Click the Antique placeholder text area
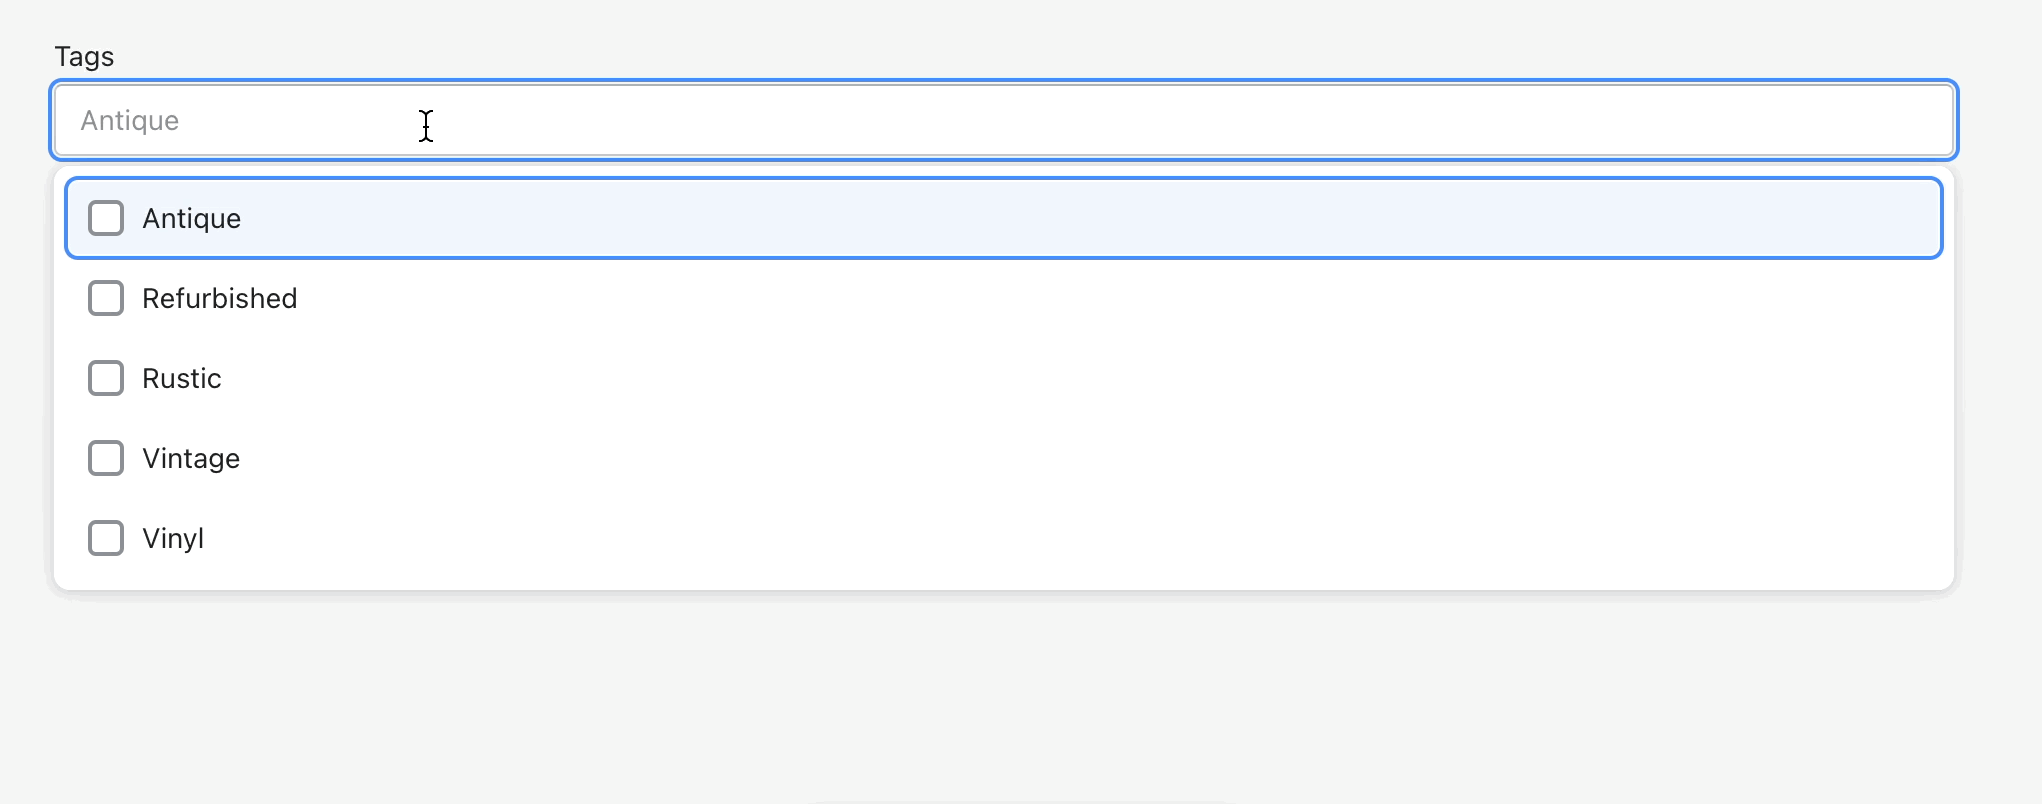 (130, 120)
